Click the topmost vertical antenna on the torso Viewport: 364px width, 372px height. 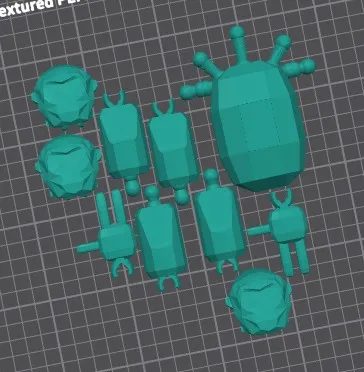[x=238, y=43]
